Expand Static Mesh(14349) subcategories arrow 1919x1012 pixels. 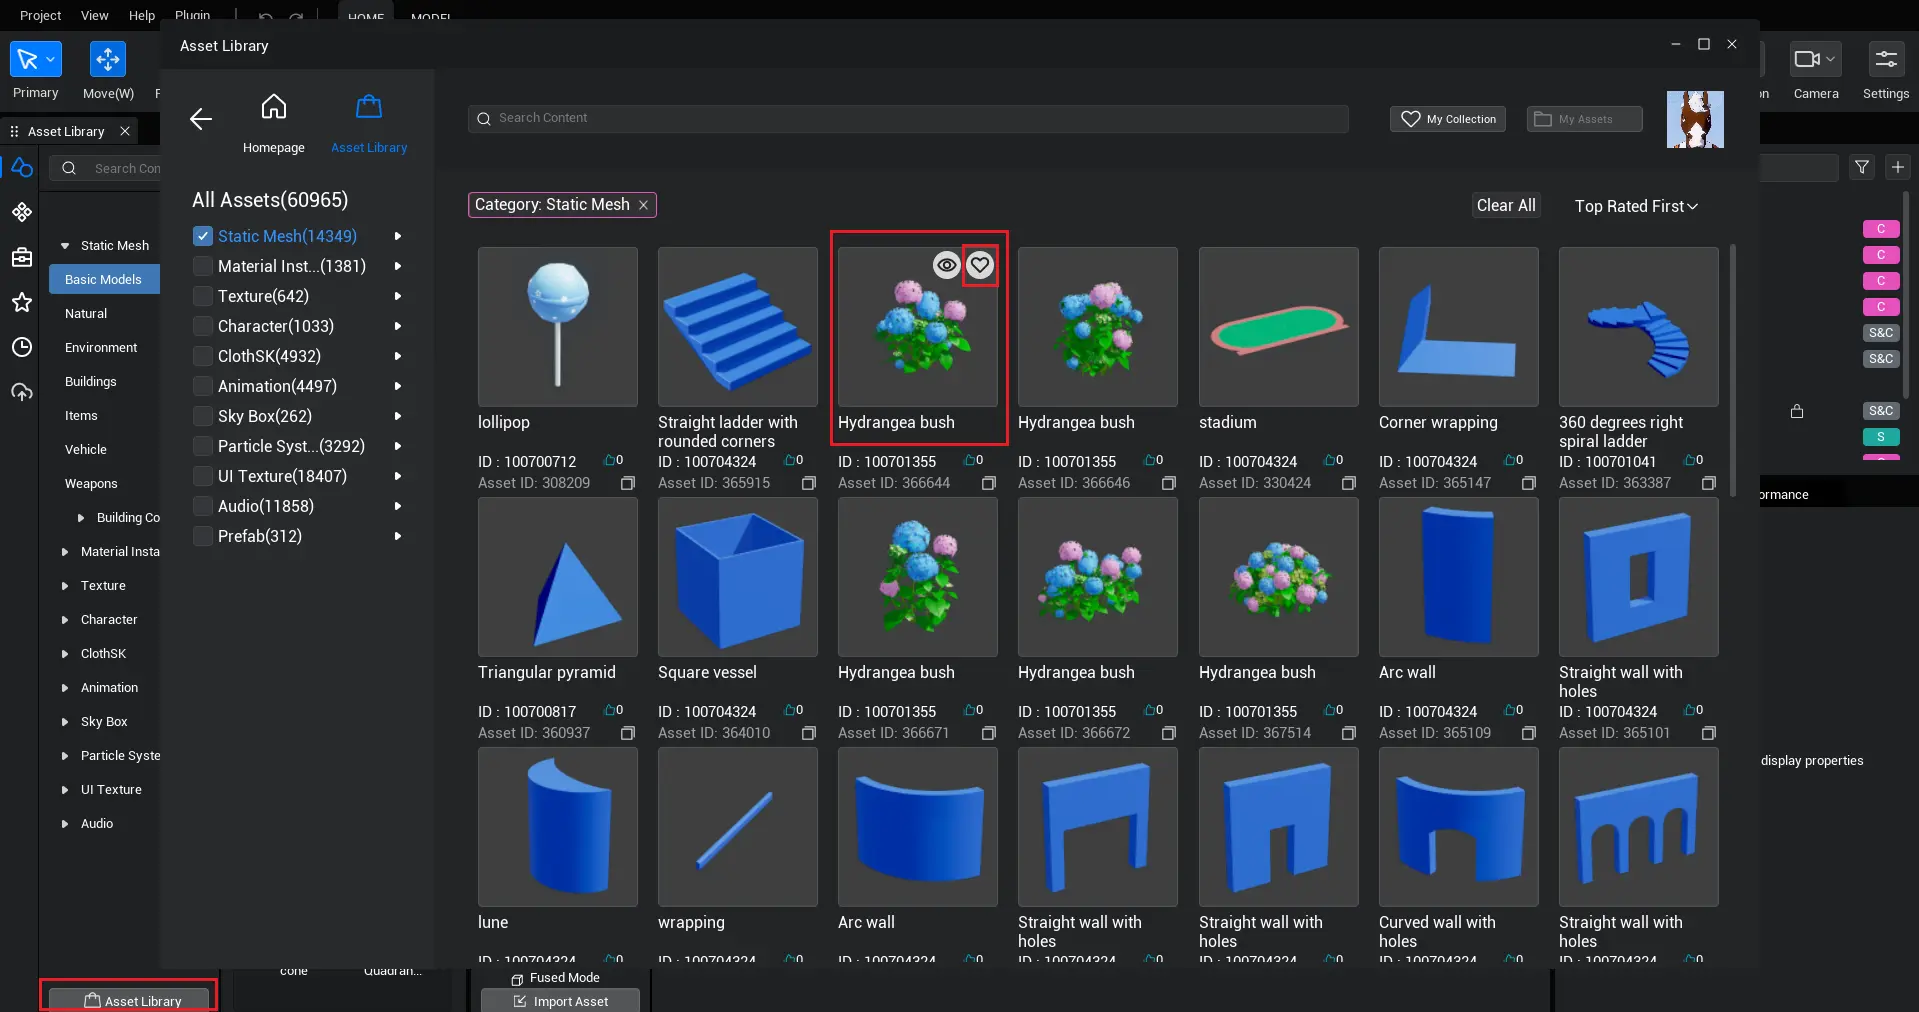point(398,236)
